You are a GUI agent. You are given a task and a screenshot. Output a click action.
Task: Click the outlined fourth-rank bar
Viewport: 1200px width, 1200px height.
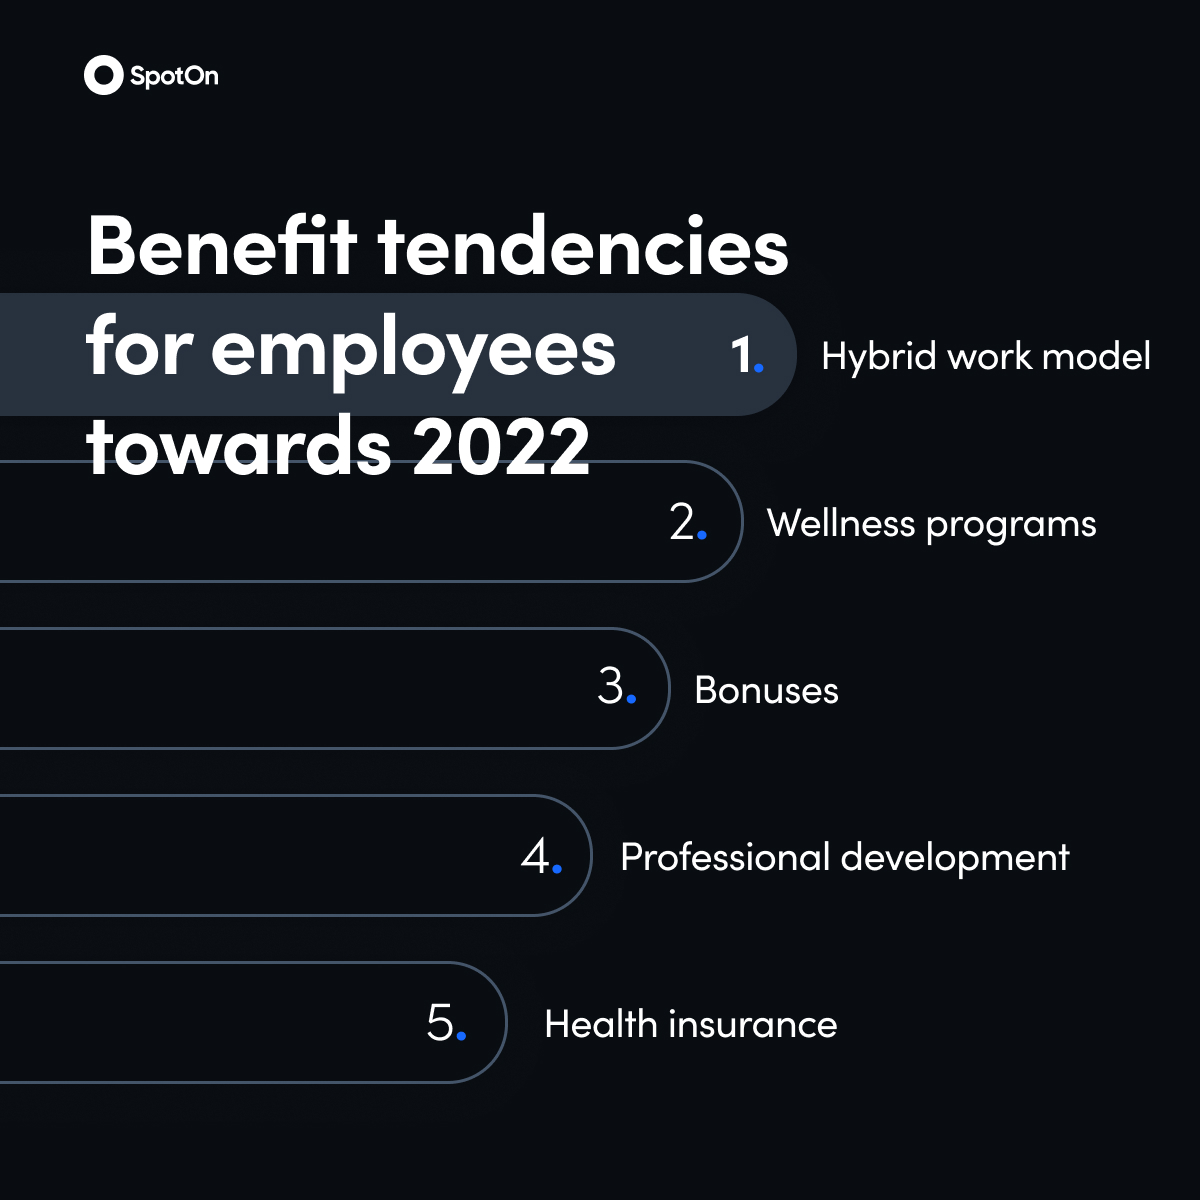[x=296, y=855]
